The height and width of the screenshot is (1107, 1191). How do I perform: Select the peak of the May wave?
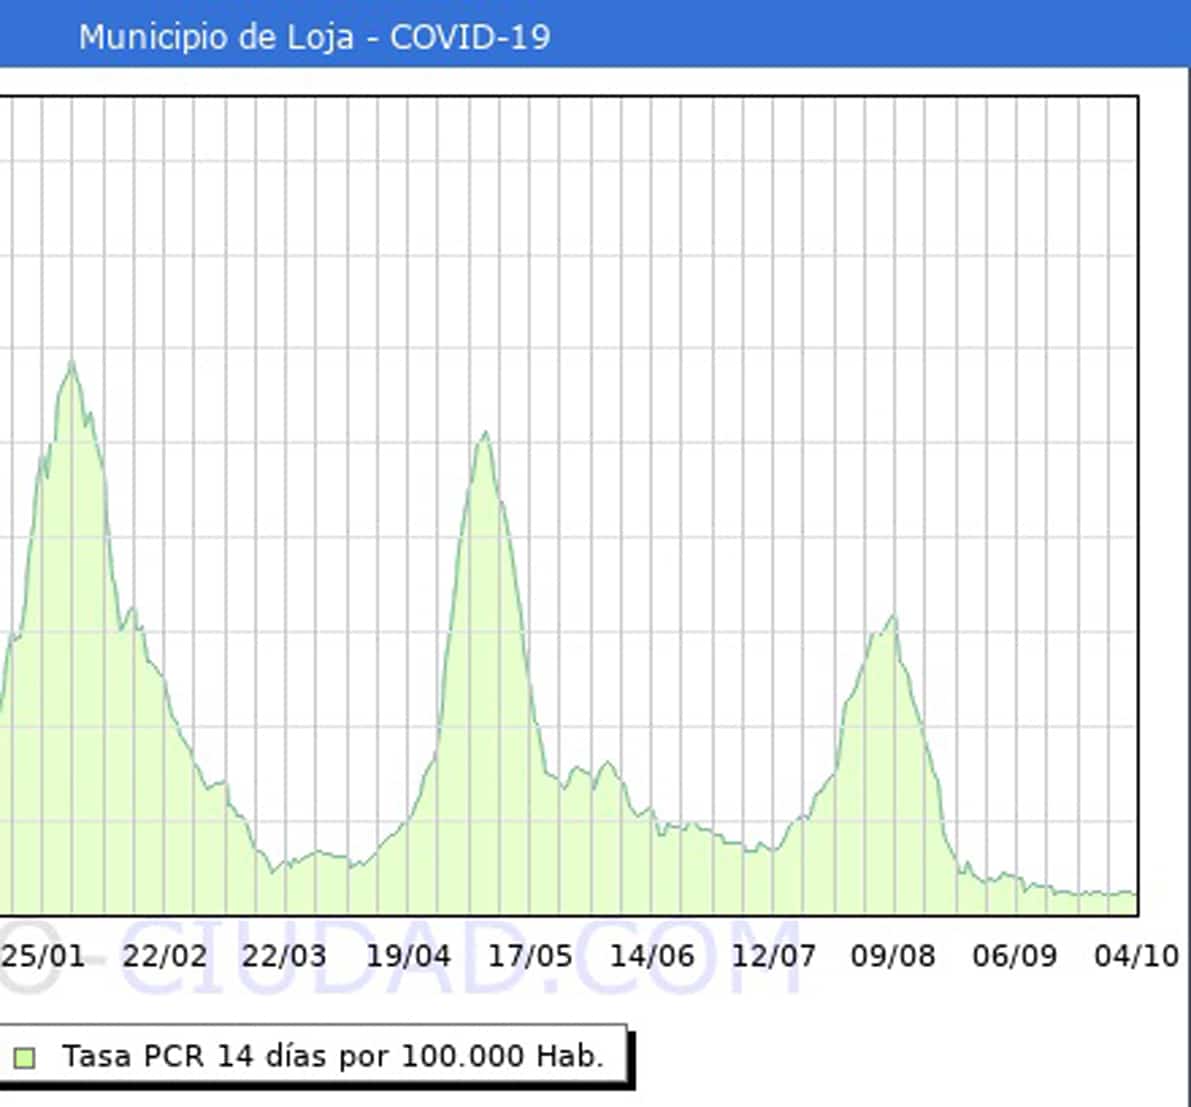pos(485,433)
